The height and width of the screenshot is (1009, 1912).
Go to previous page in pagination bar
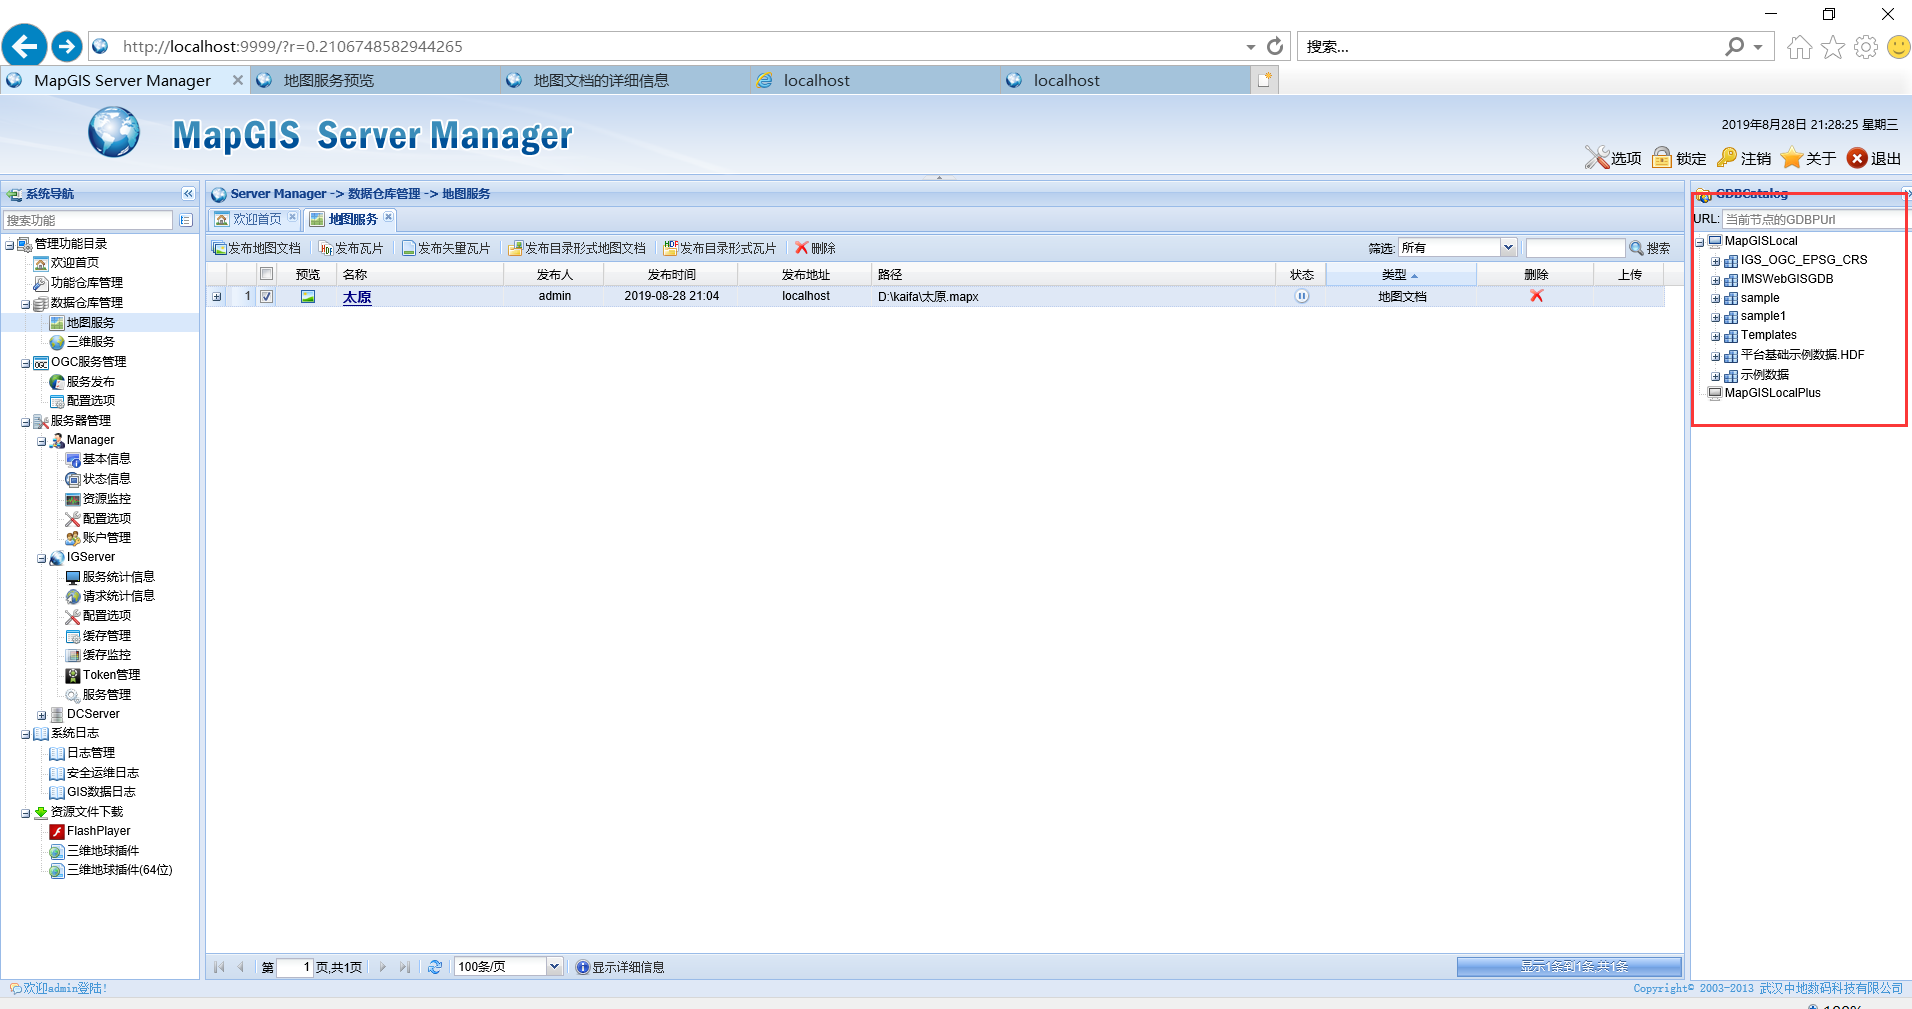(x=241, y=967)
